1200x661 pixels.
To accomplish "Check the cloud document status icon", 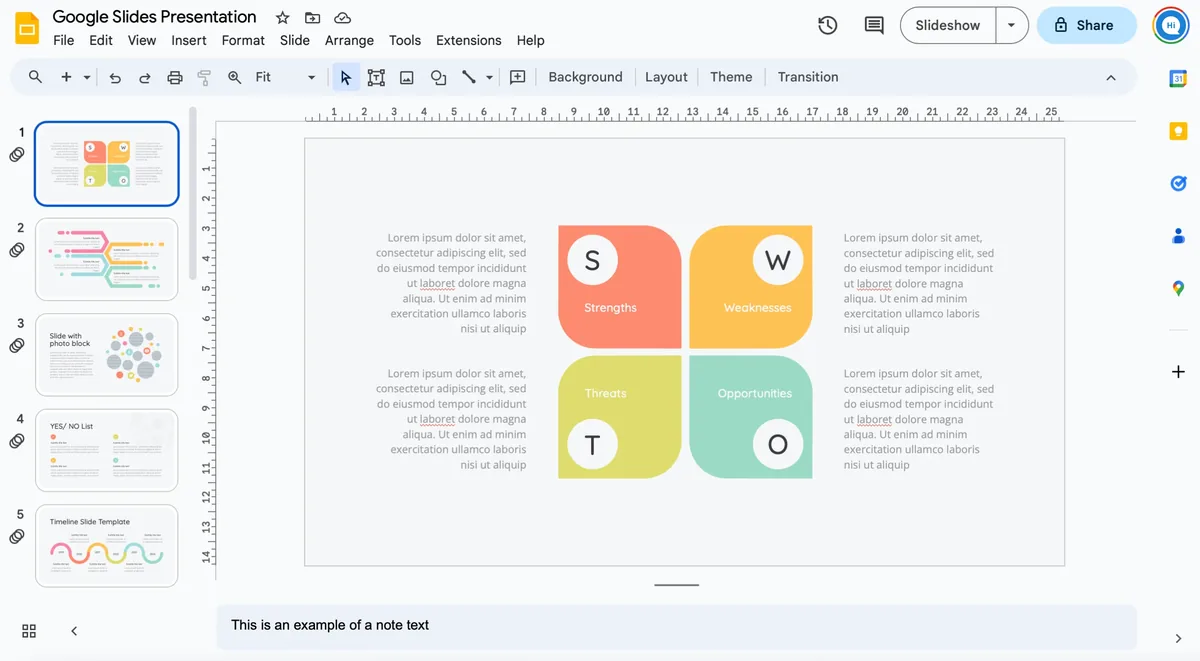I will (x=342, y=18).
